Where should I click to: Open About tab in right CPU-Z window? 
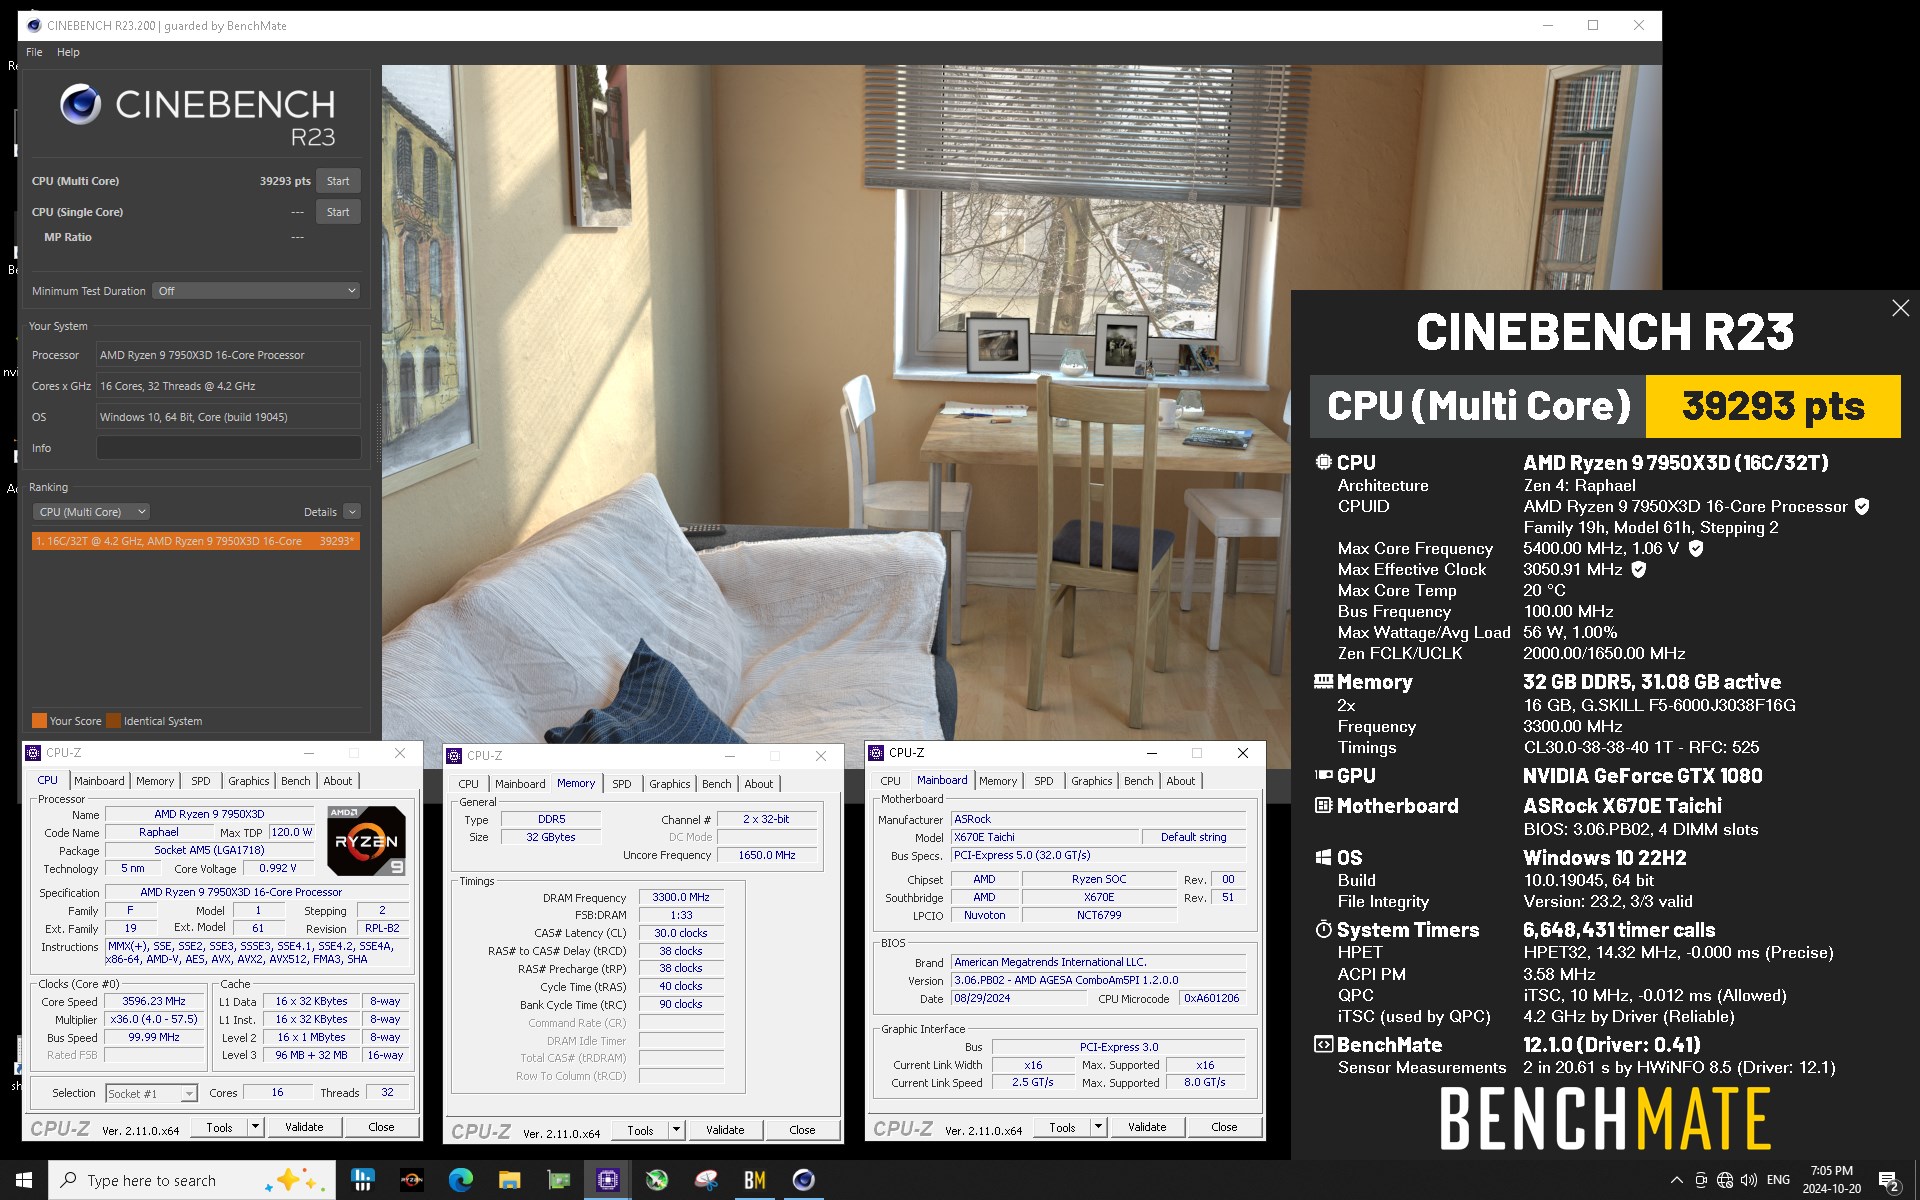[1181, 781]
